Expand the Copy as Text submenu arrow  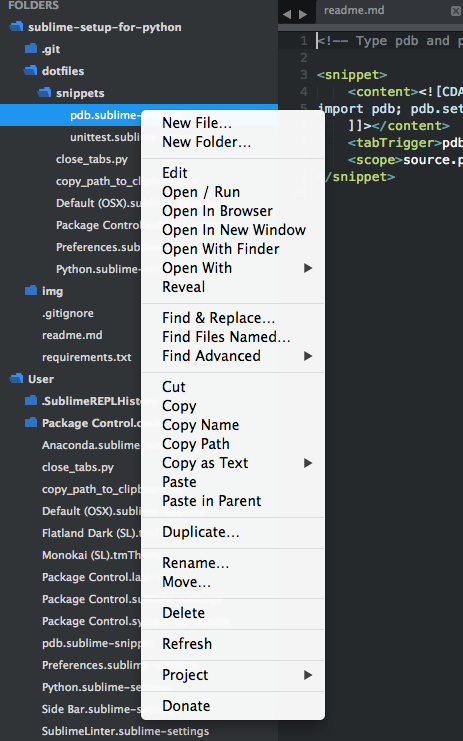point(308,463)
